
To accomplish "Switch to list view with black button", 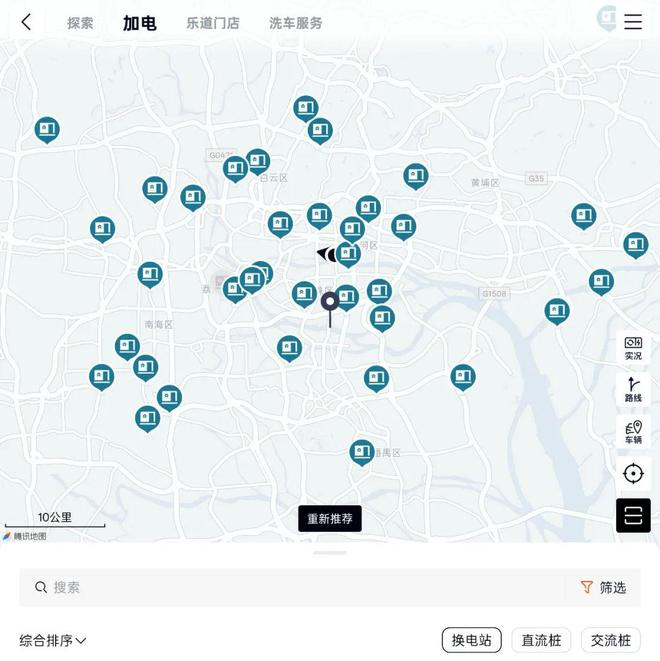I will point(633,515).
